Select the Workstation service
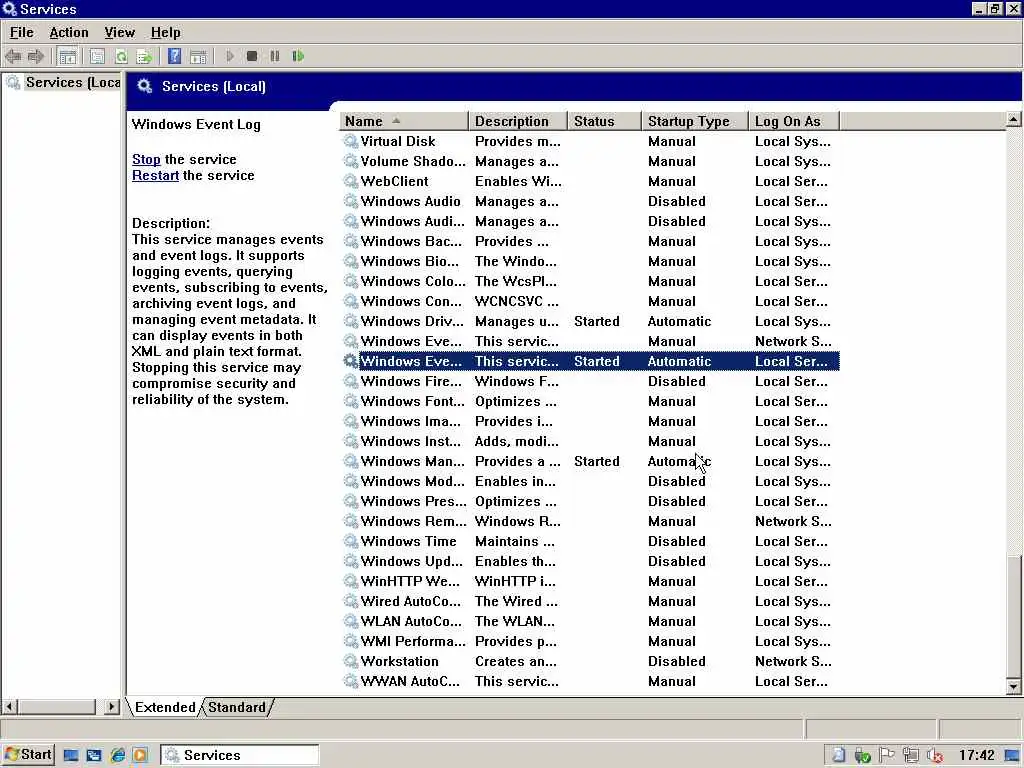 (x=590, y=662)
